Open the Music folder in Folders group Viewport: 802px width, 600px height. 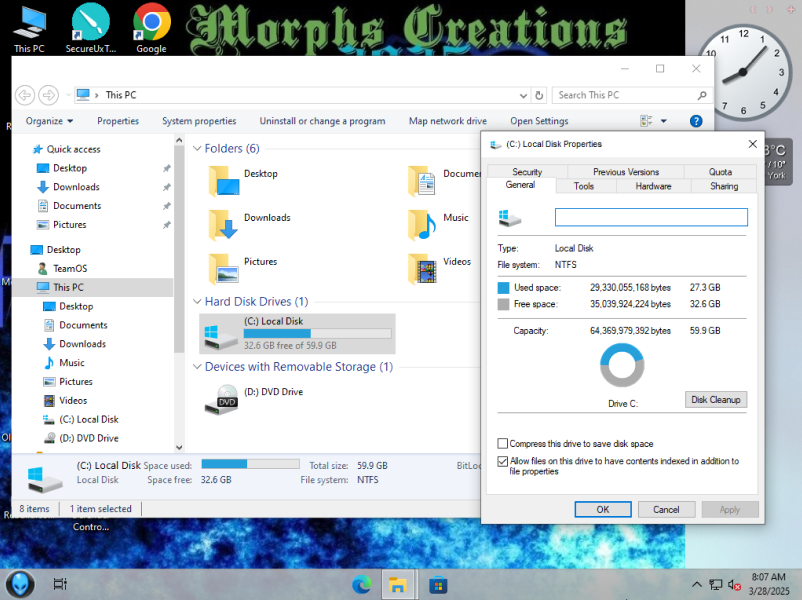point(438,225)
